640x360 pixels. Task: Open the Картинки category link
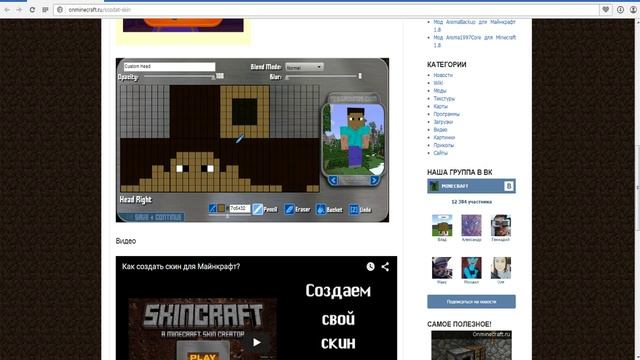444,138
